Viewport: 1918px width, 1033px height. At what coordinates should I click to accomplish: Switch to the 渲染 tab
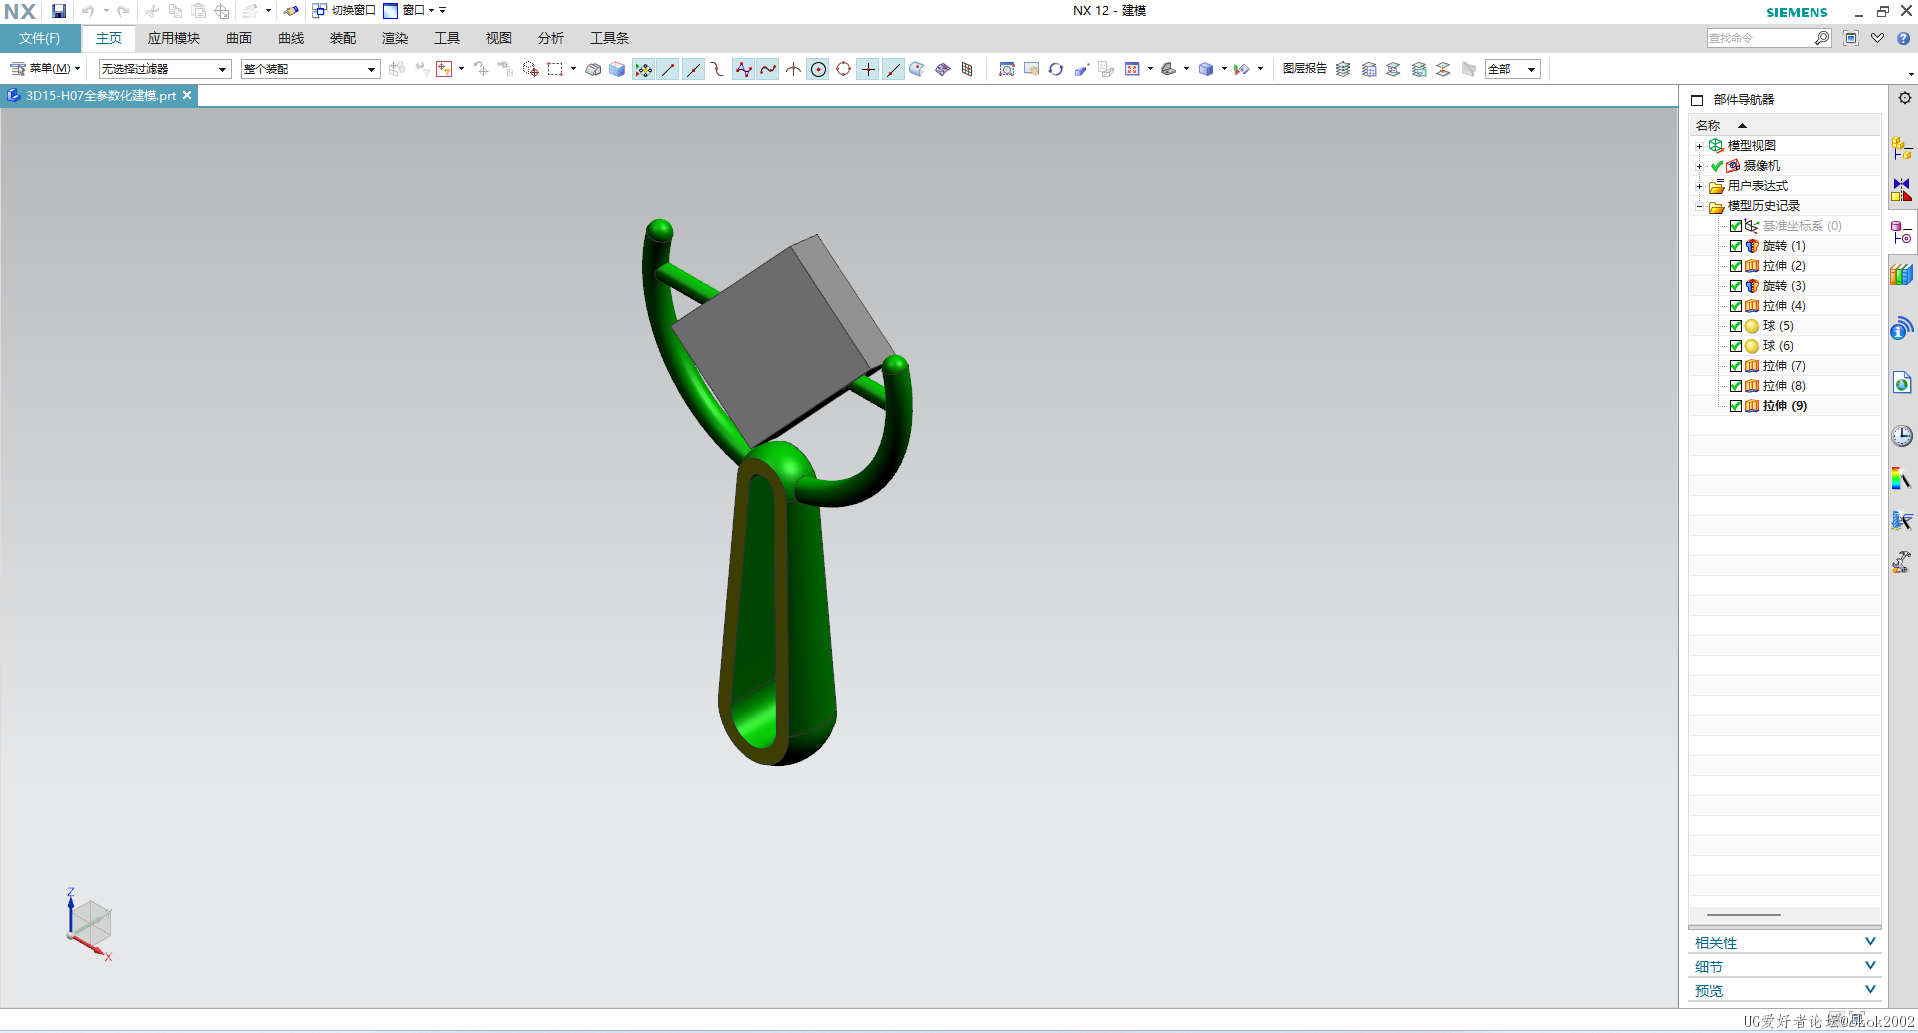tap(395, 38)
